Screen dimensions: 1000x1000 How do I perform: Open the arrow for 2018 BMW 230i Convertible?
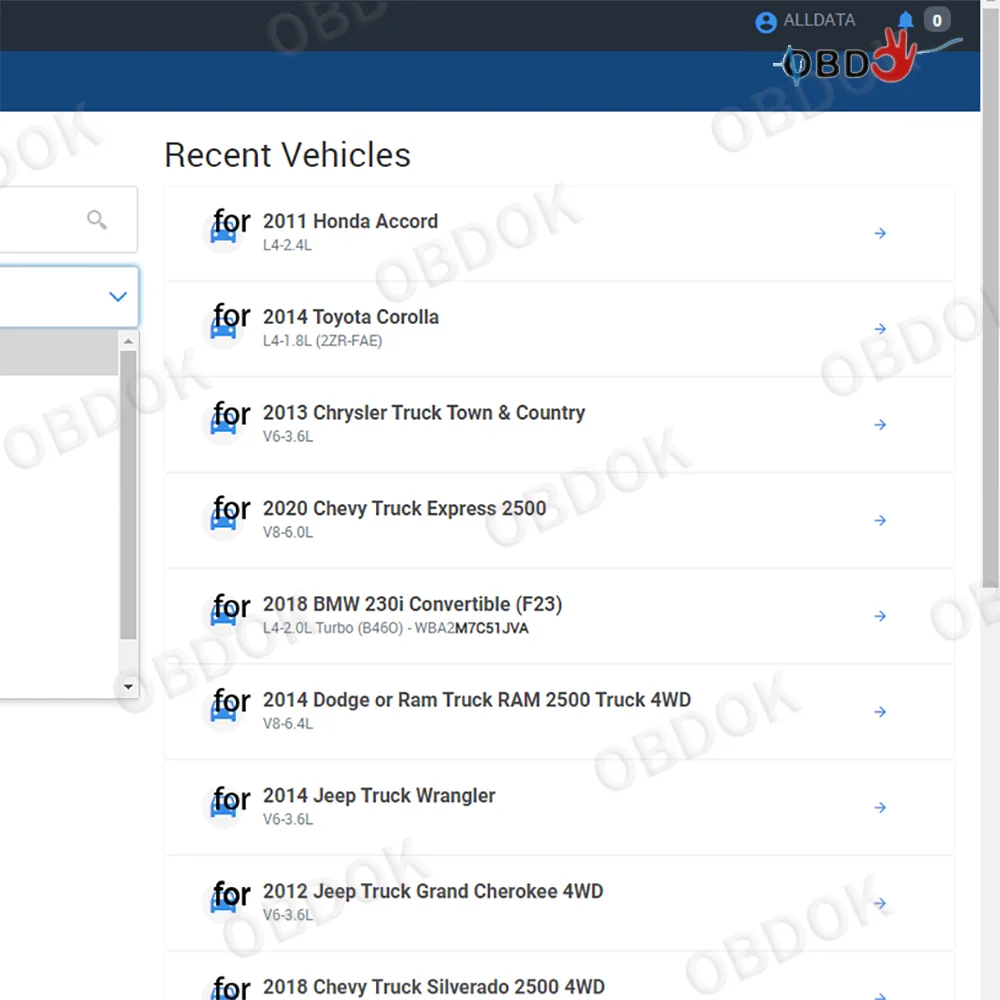click(x=880, y=616)
